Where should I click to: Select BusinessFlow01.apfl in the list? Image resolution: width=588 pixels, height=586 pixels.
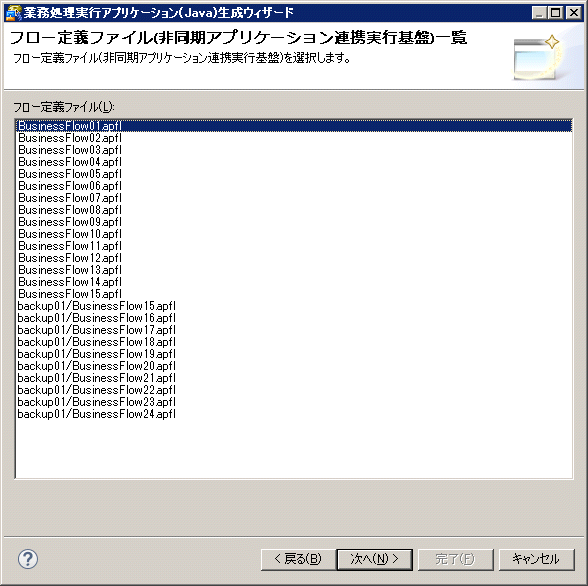[294, 126]
